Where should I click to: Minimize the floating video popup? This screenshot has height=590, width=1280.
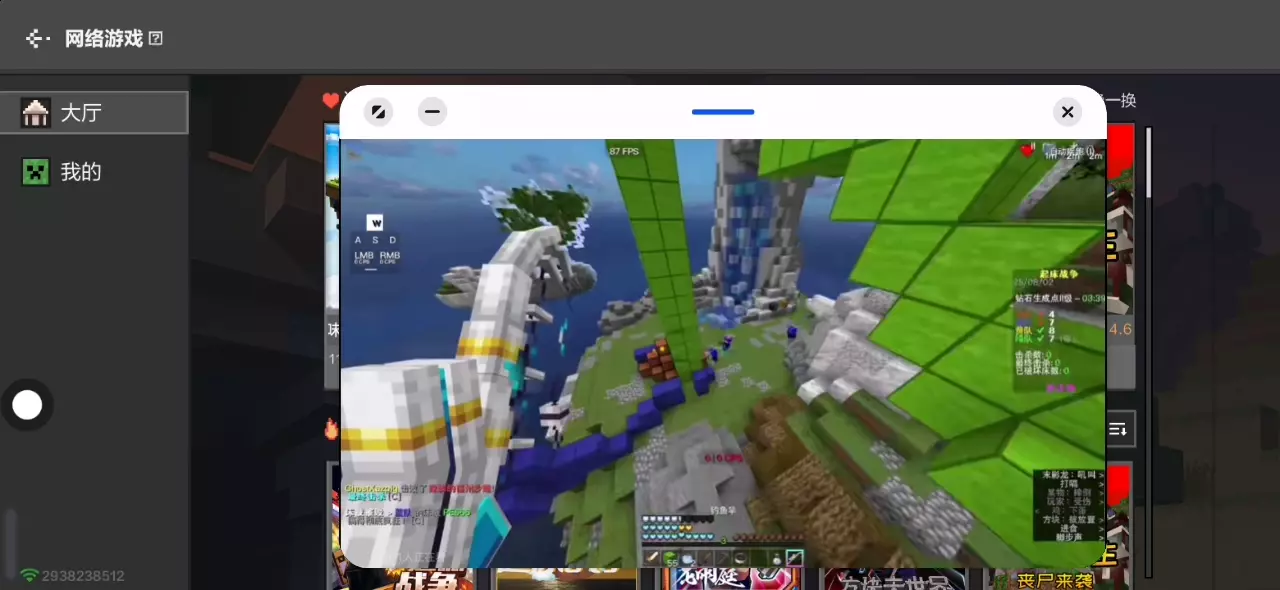click(x=432, y=112)
